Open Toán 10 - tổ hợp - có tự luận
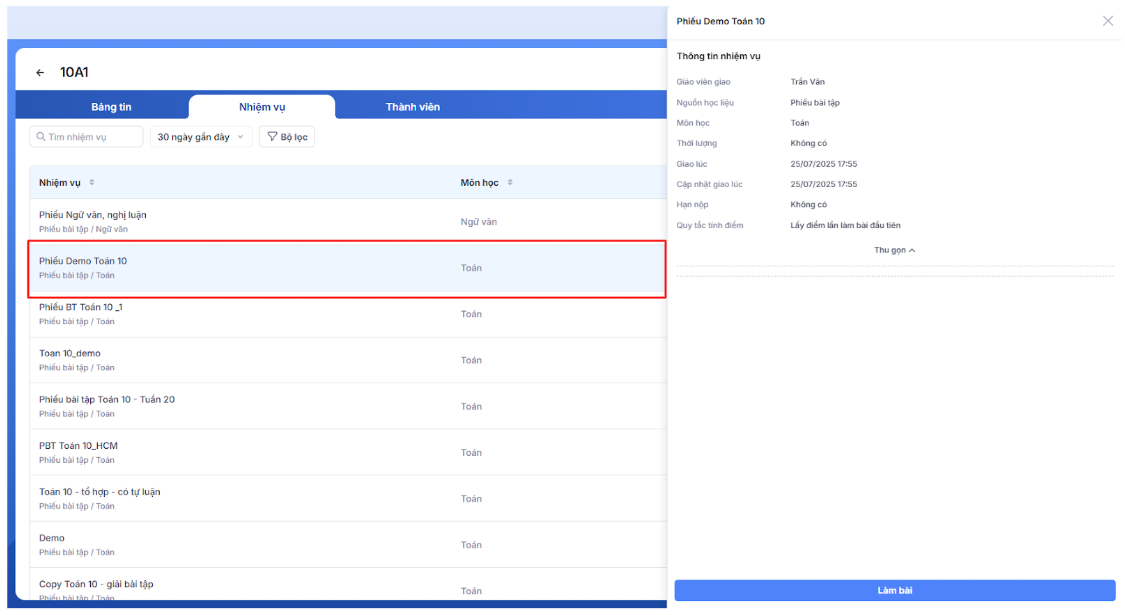Image resolution: width=1125 pixels, height=615 pixels. pos(99,492)
